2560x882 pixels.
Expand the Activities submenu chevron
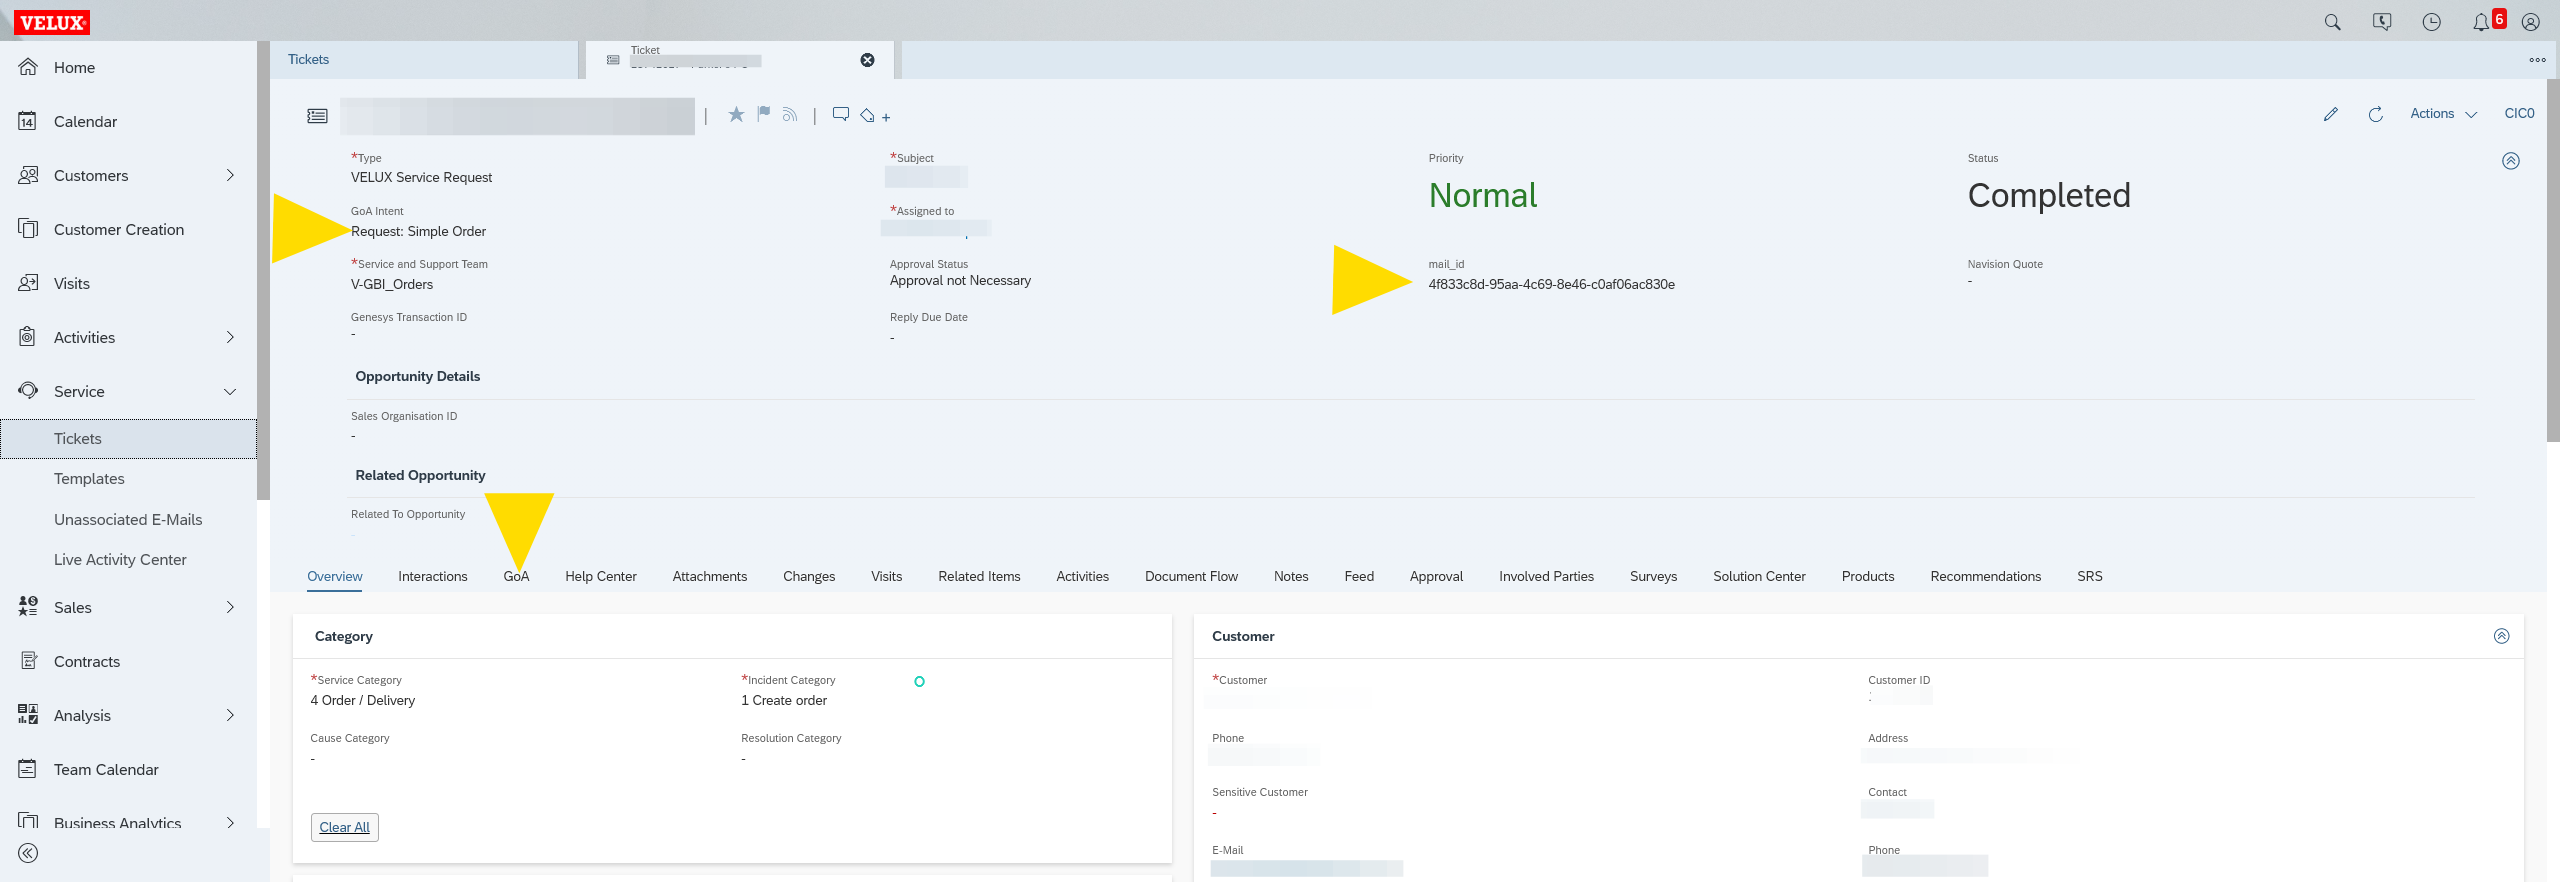[230, 337]
